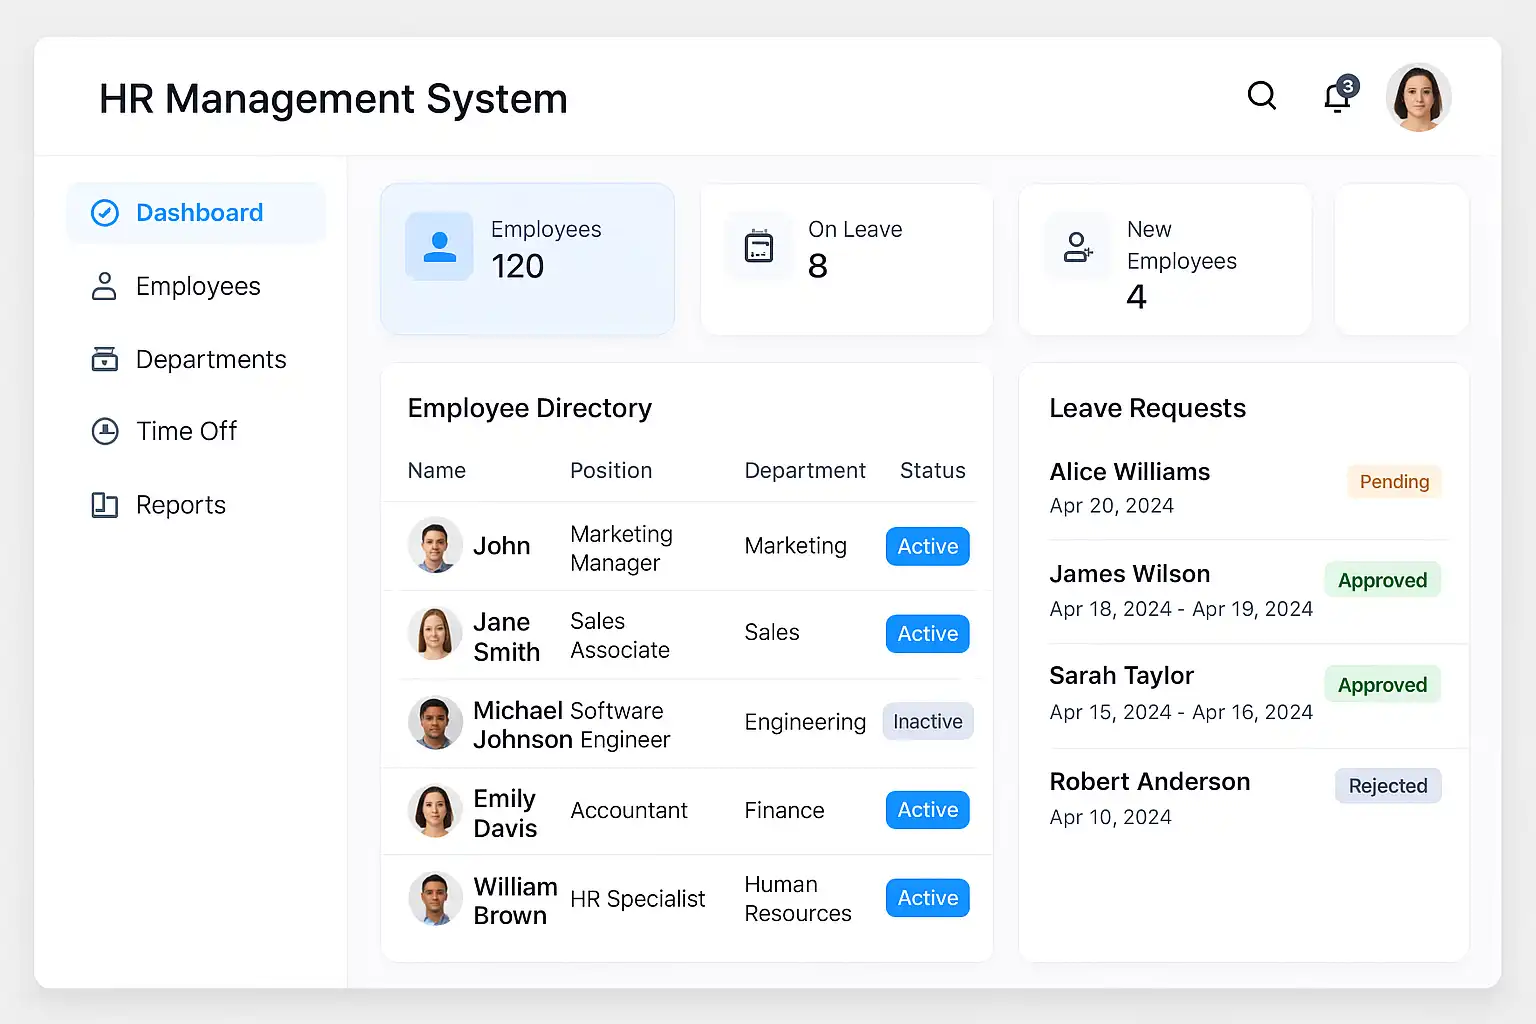1536x1024 pixels.
Task: Select Dashboard in the sidebar
Action: click(x=197, y=213)
